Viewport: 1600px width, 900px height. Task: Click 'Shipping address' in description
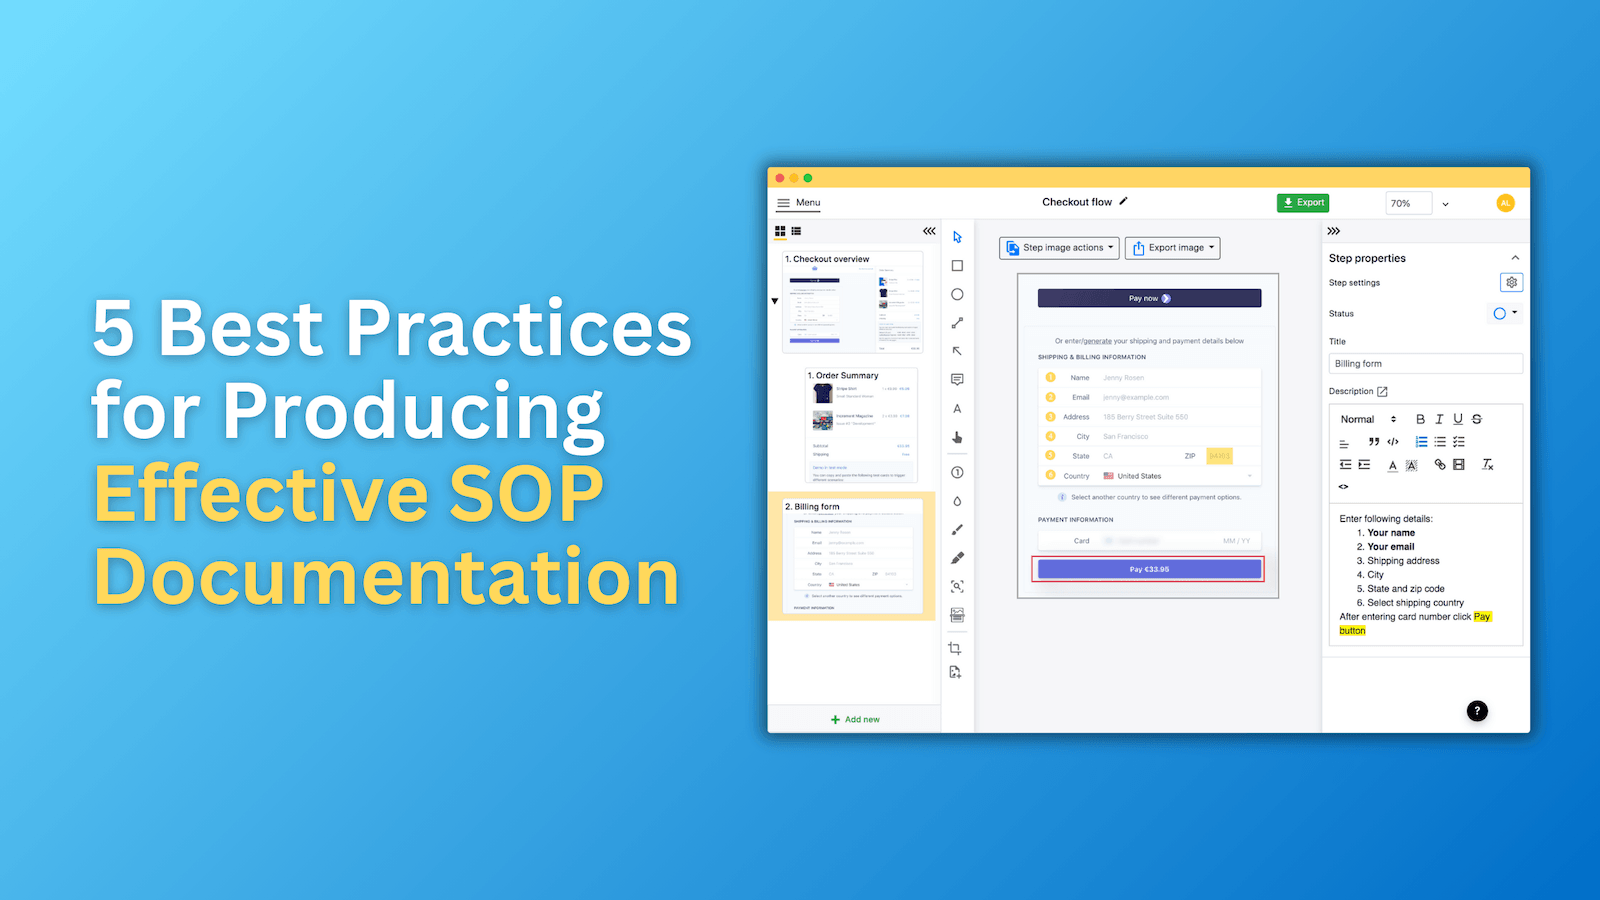(1403, 561)
